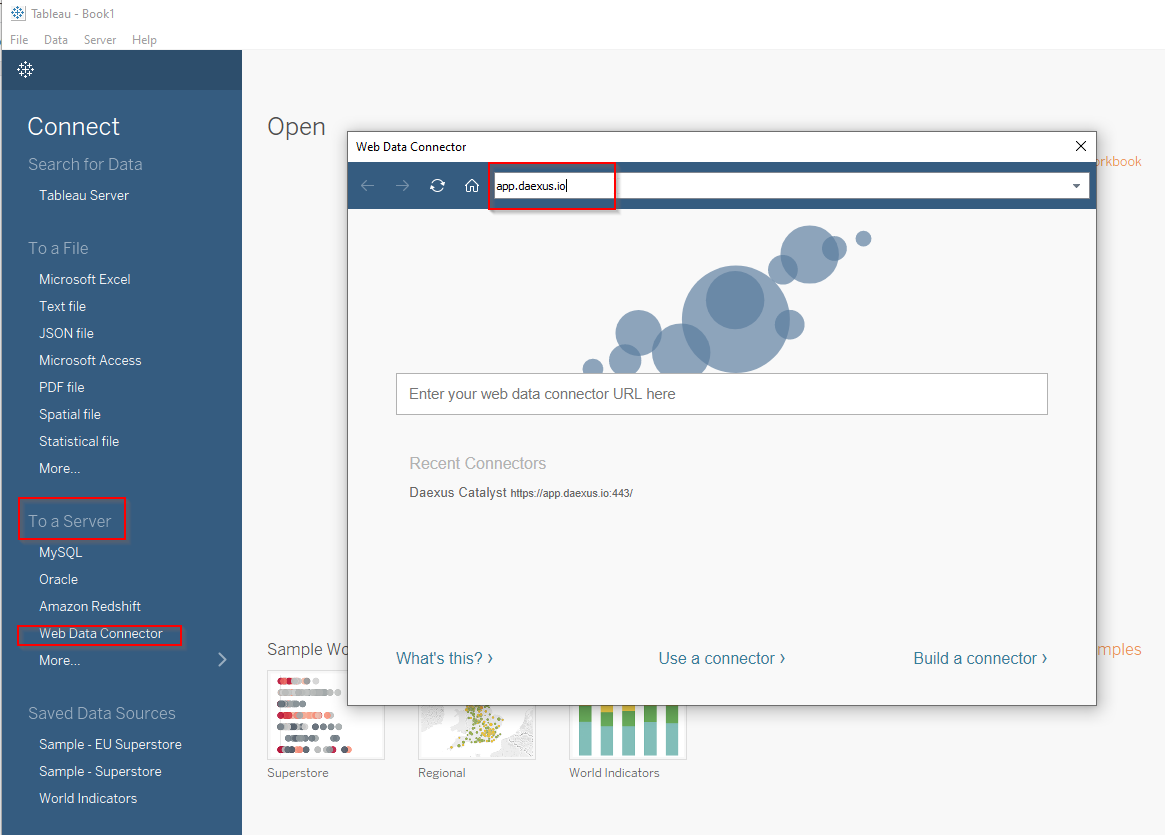Click the Tableau app icon in the title bar
Viewport: 1165px width, 835px height.
[x=18, y=13]
